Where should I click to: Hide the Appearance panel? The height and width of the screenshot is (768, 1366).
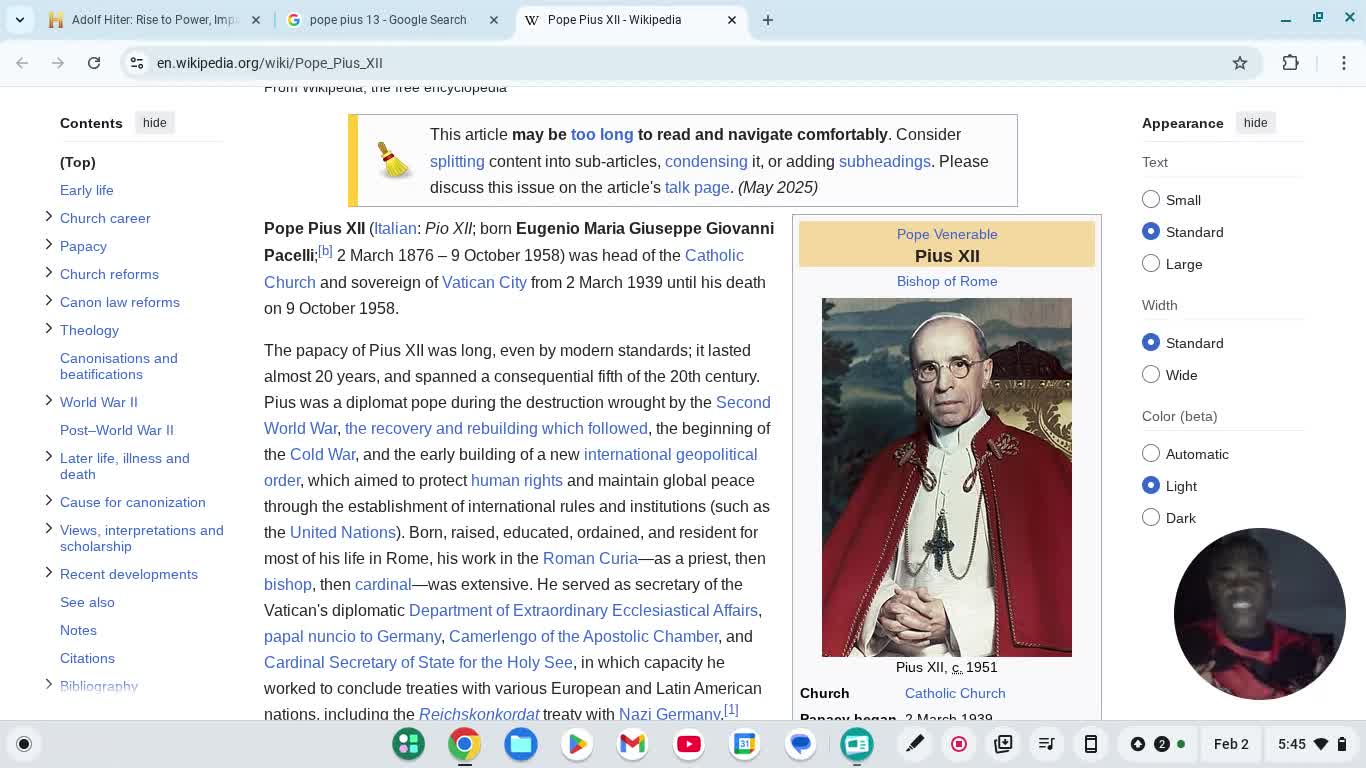pos(1255,122)
